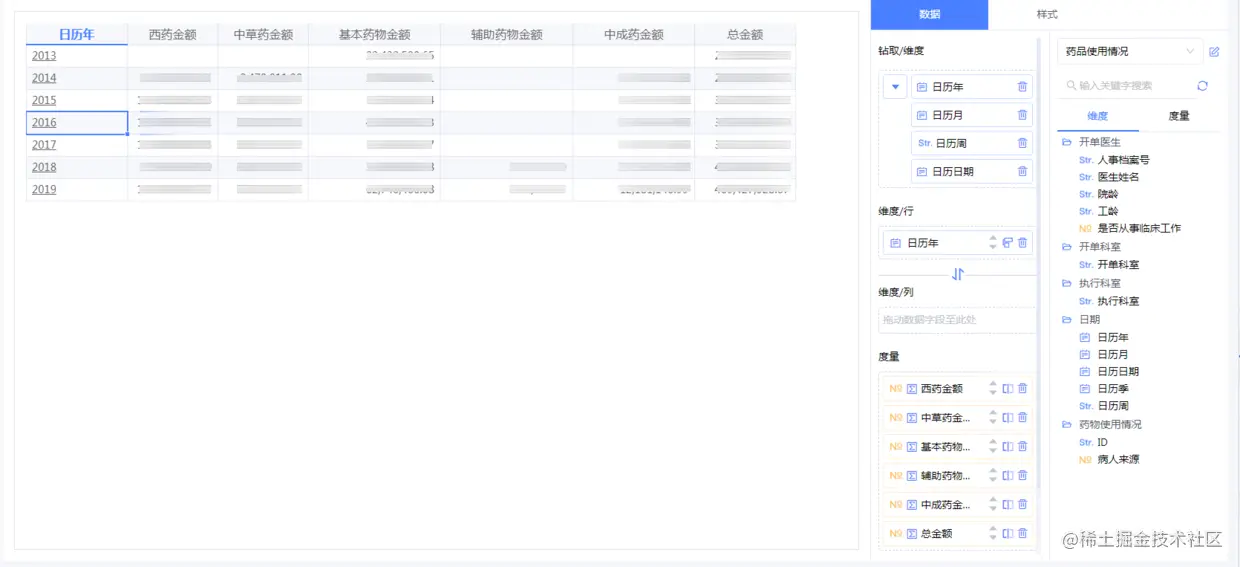The image size is (1240, 567).
Task: Swap row and column dimensions icon
Action: (957, 274)
